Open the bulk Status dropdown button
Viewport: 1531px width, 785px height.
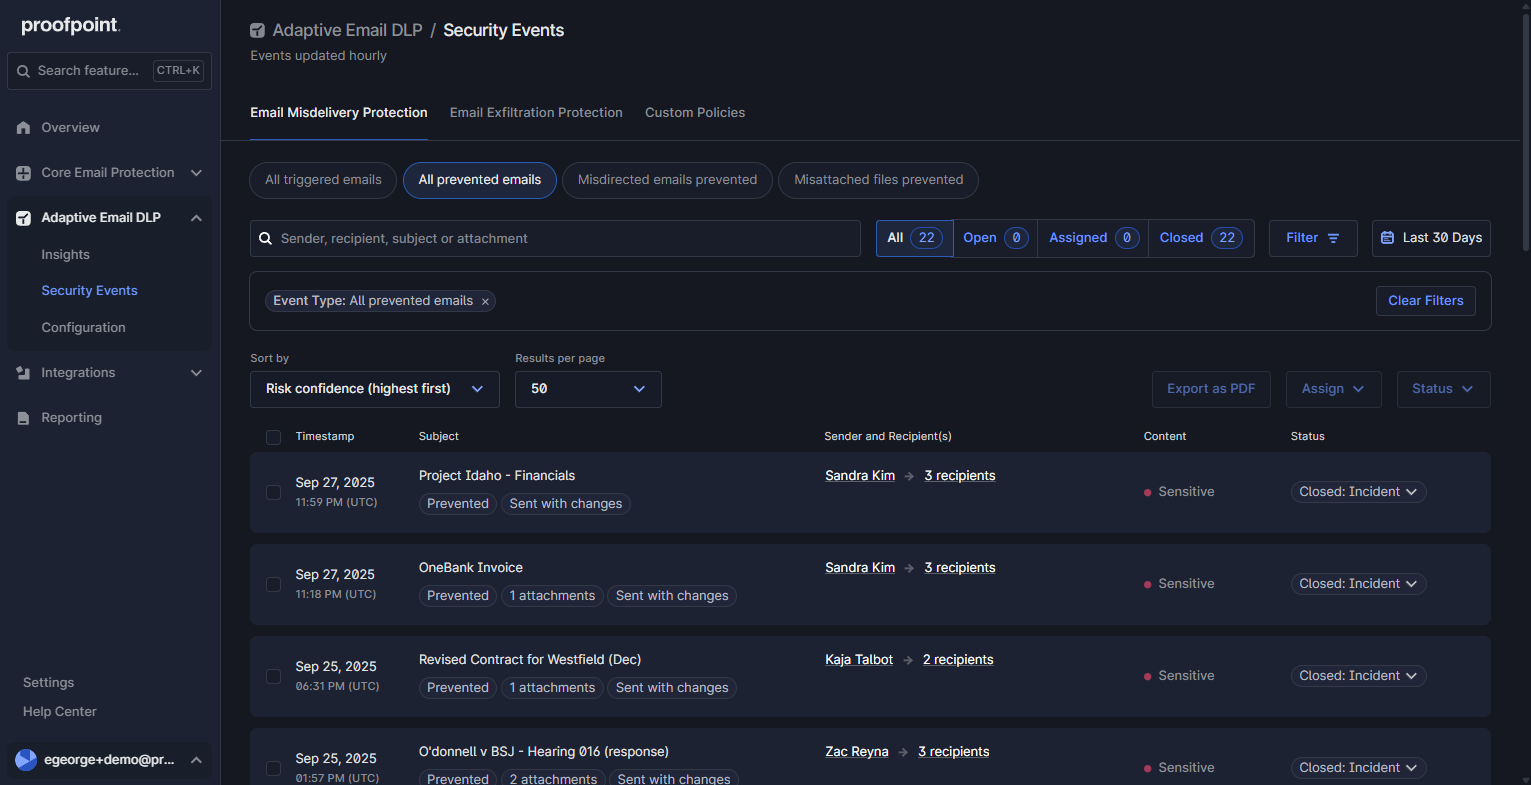point(1443,389)
